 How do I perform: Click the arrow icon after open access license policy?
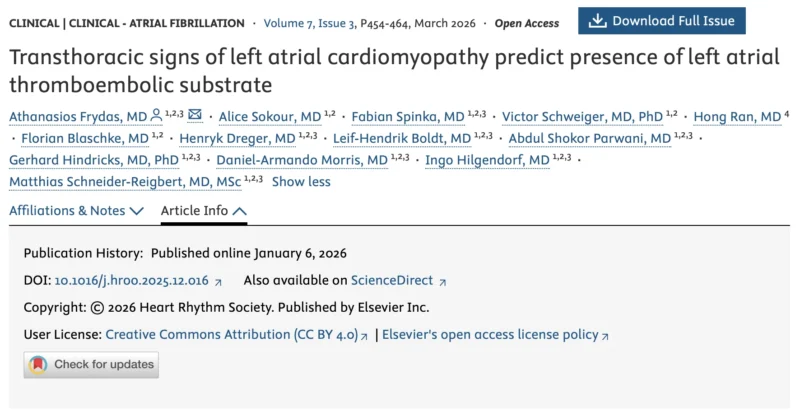[x=605, y=336]
